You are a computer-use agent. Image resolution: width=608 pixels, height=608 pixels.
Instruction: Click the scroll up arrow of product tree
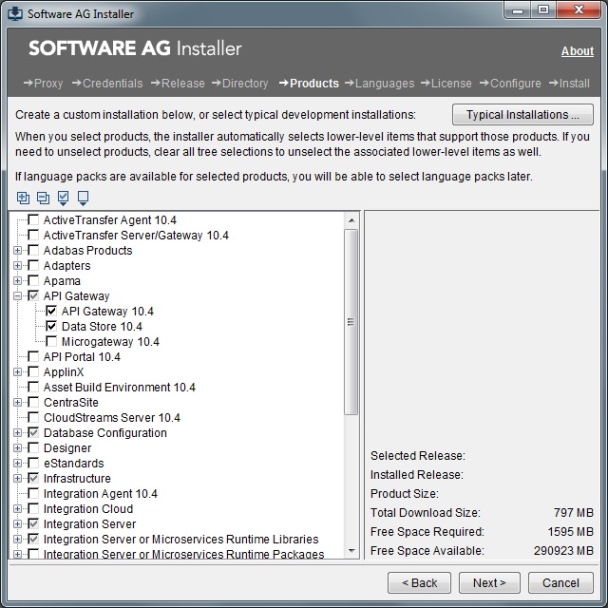pyautogui.click(x=351, y=220)
